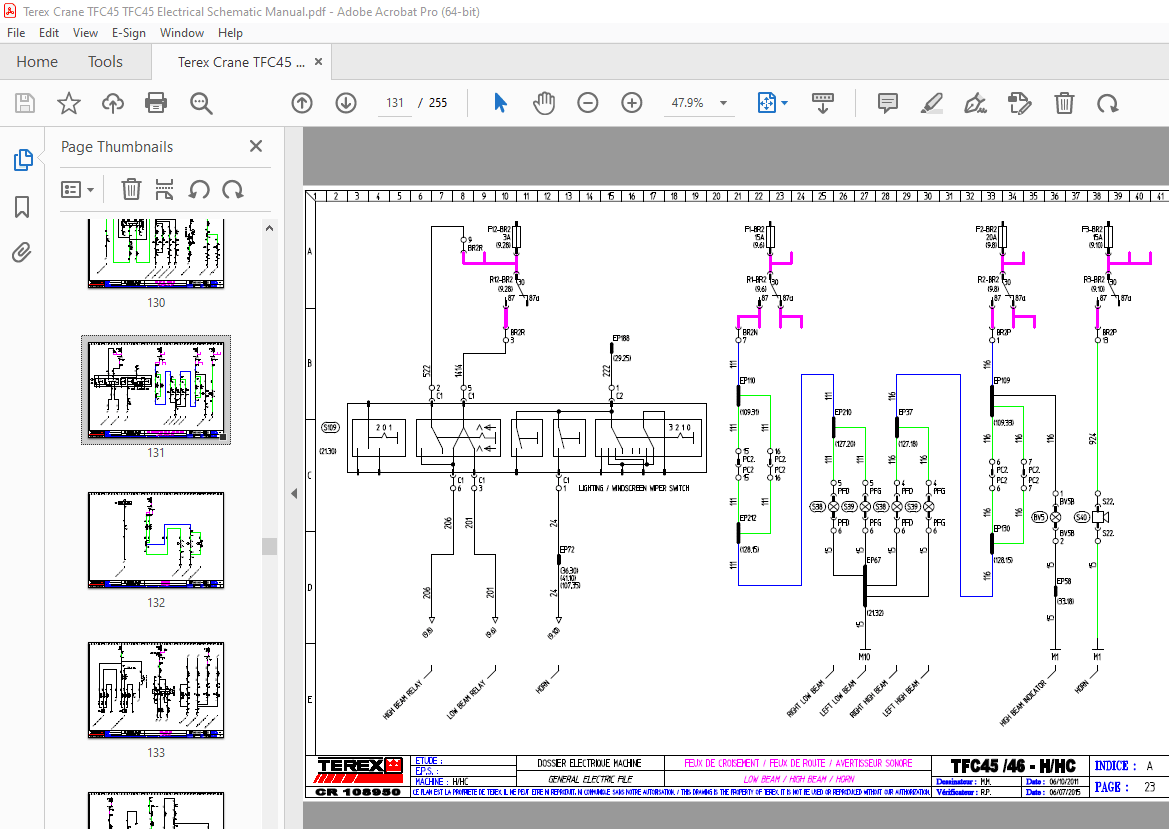Delete the selected page thumbnail
Image resolution: width=1169 pixels, height=829 pixels.
point(131,189)
